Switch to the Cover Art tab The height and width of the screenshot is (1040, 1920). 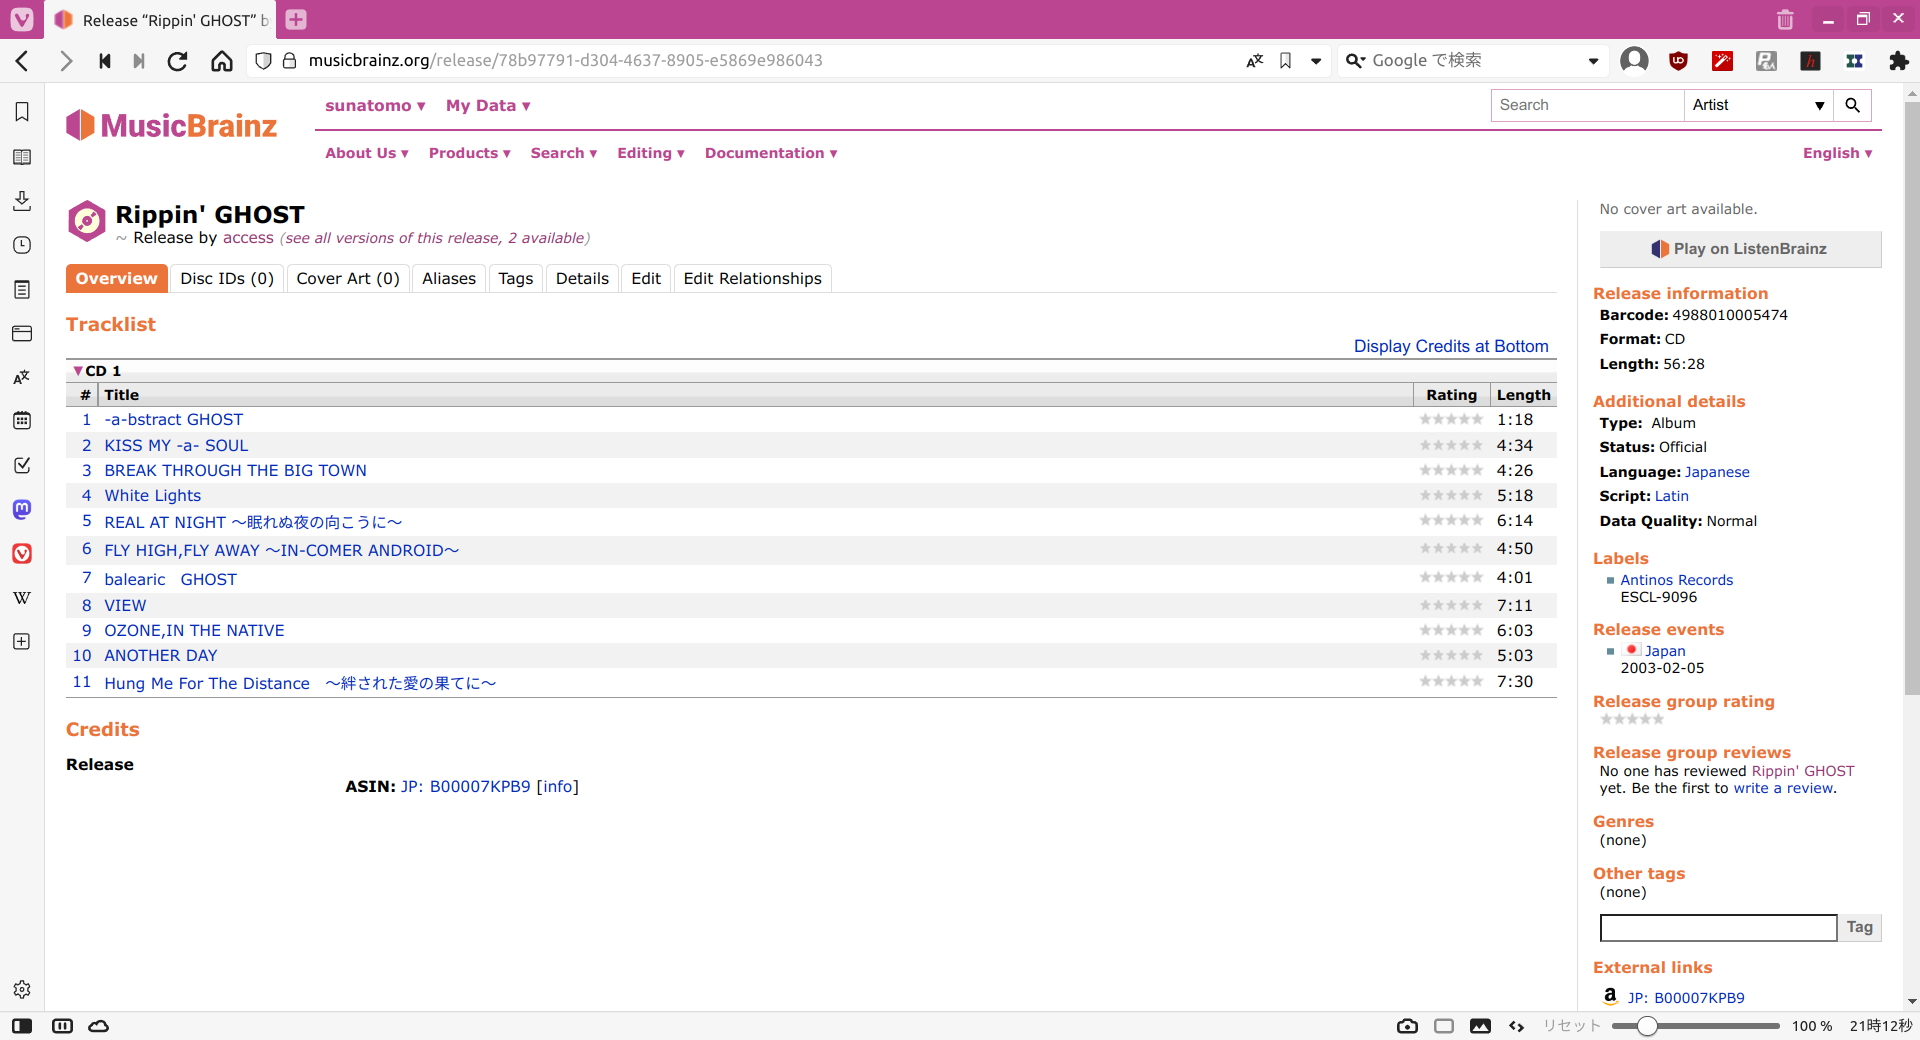pos(348,279)
